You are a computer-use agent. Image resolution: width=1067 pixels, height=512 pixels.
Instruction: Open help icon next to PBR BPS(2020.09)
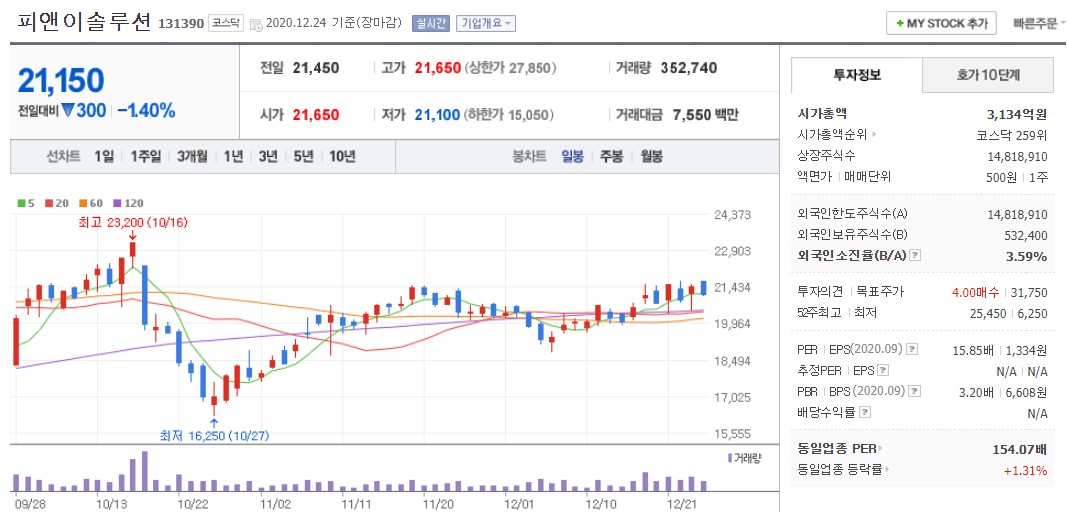point(913,391)
